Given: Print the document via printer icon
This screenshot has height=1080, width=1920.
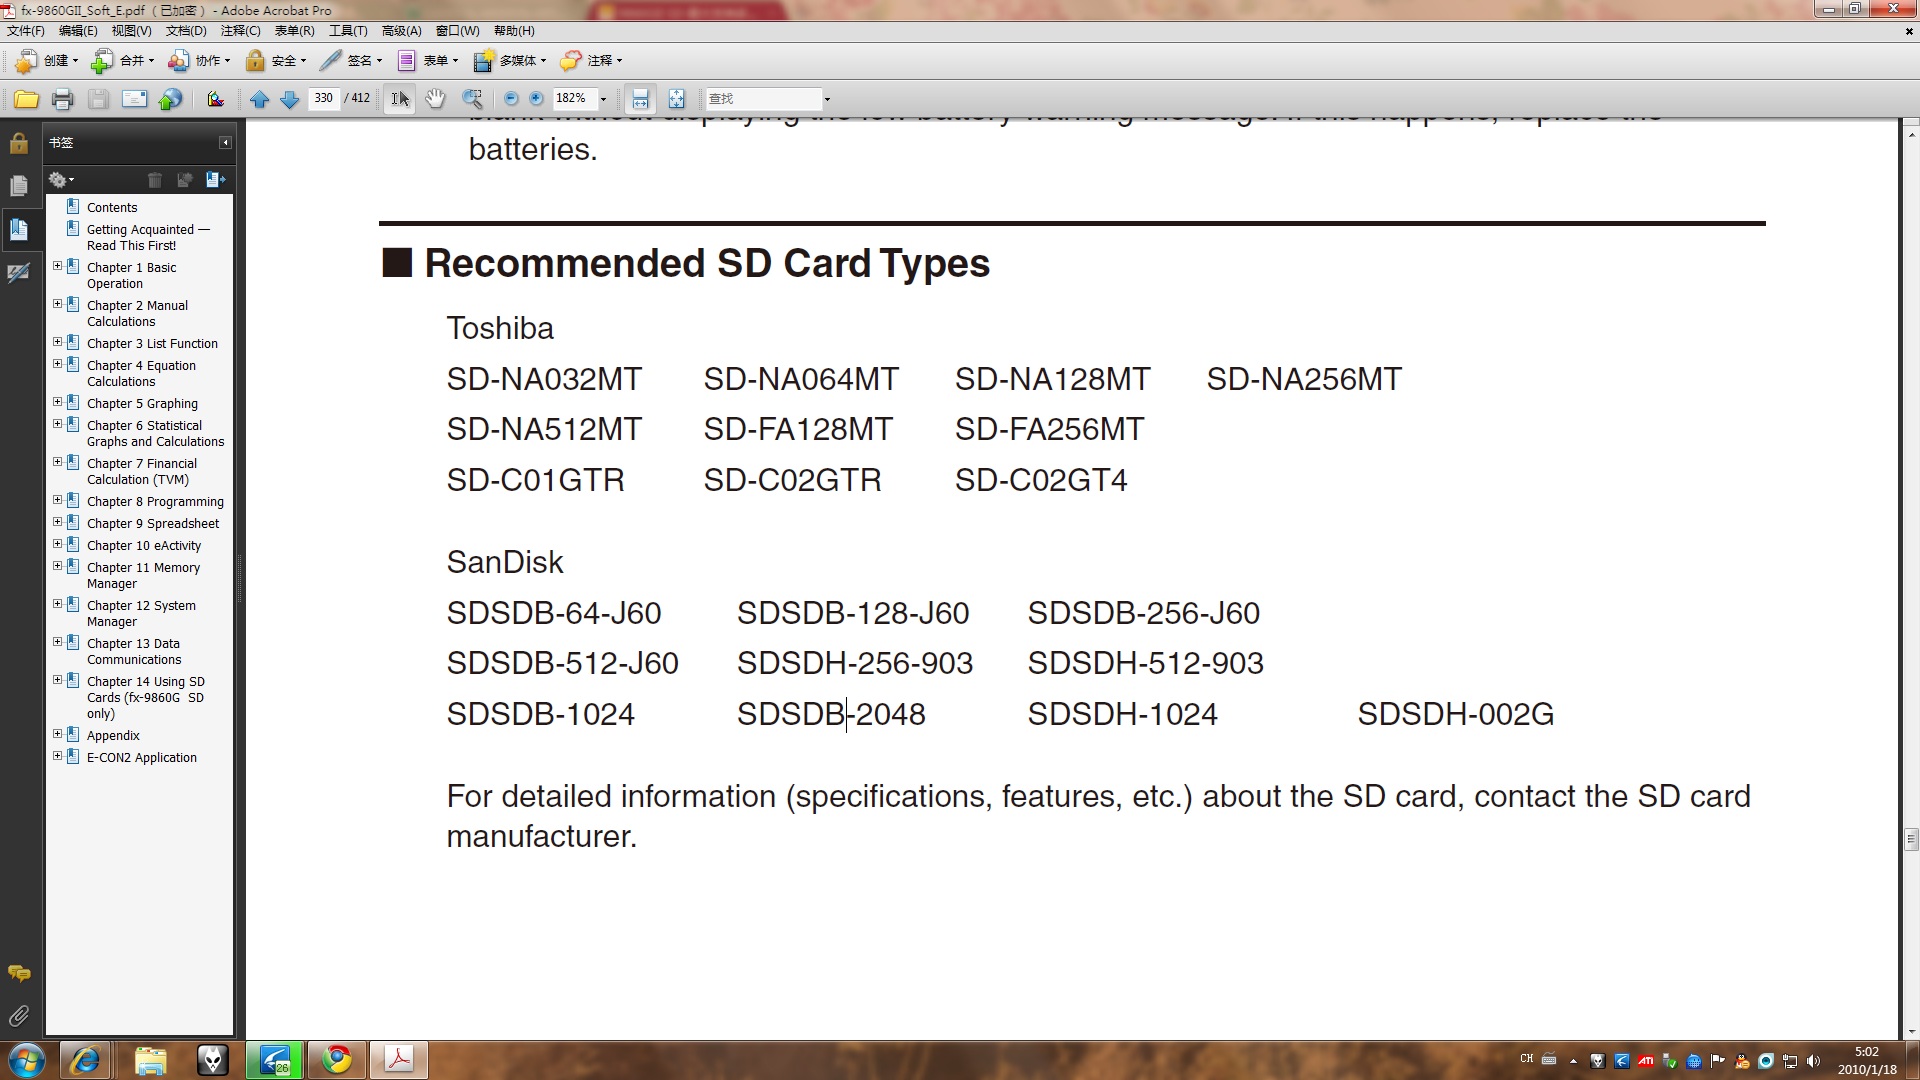Looking at the screenshot, I should pos(62,99).
